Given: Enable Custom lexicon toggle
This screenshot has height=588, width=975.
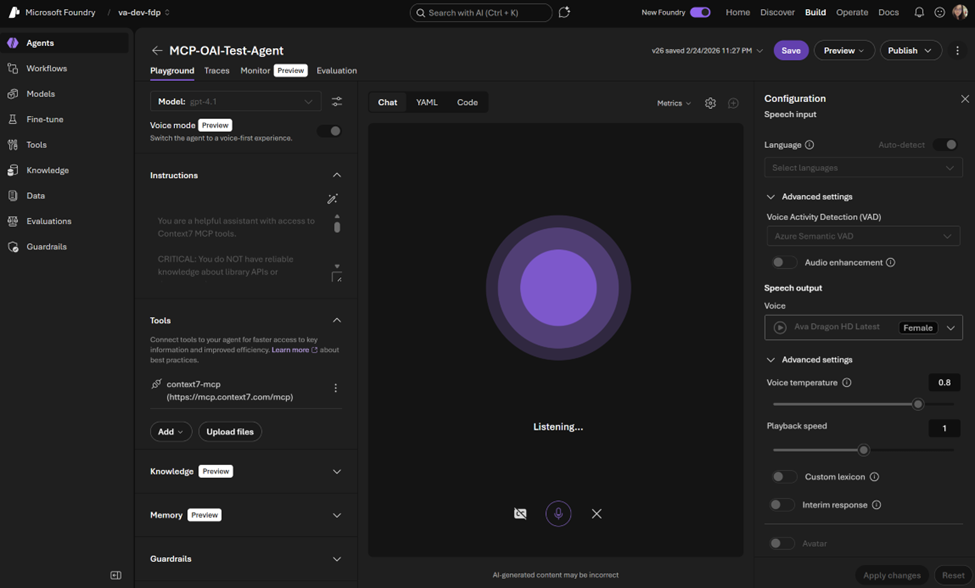Looking at the screenshot, I should pyautogui.click(x=784, y=477).
